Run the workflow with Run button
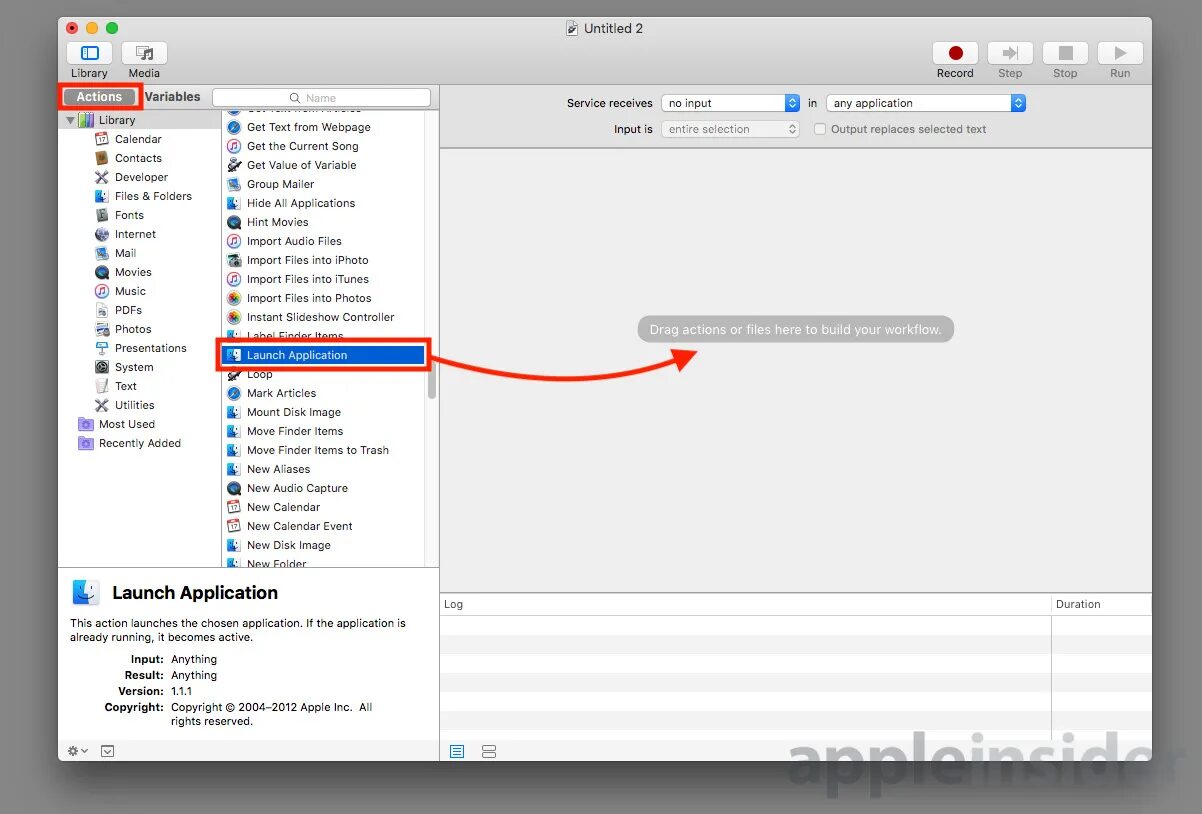This screenshot has height=814, width=1202. [x=1120, y=53]
